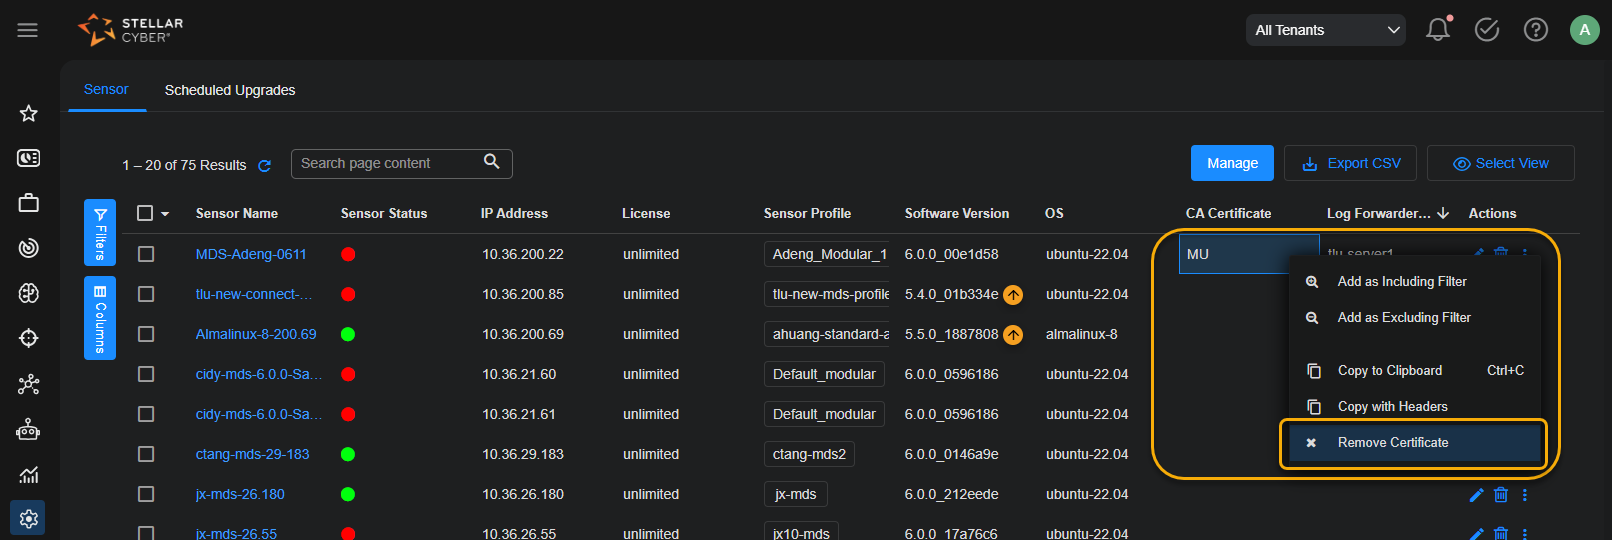Screen dimensions: 1612x540
Task: Delete jx-mds-26.180 sensor via trash icon
Action: pyautogui.click(x=1500, y=495)
